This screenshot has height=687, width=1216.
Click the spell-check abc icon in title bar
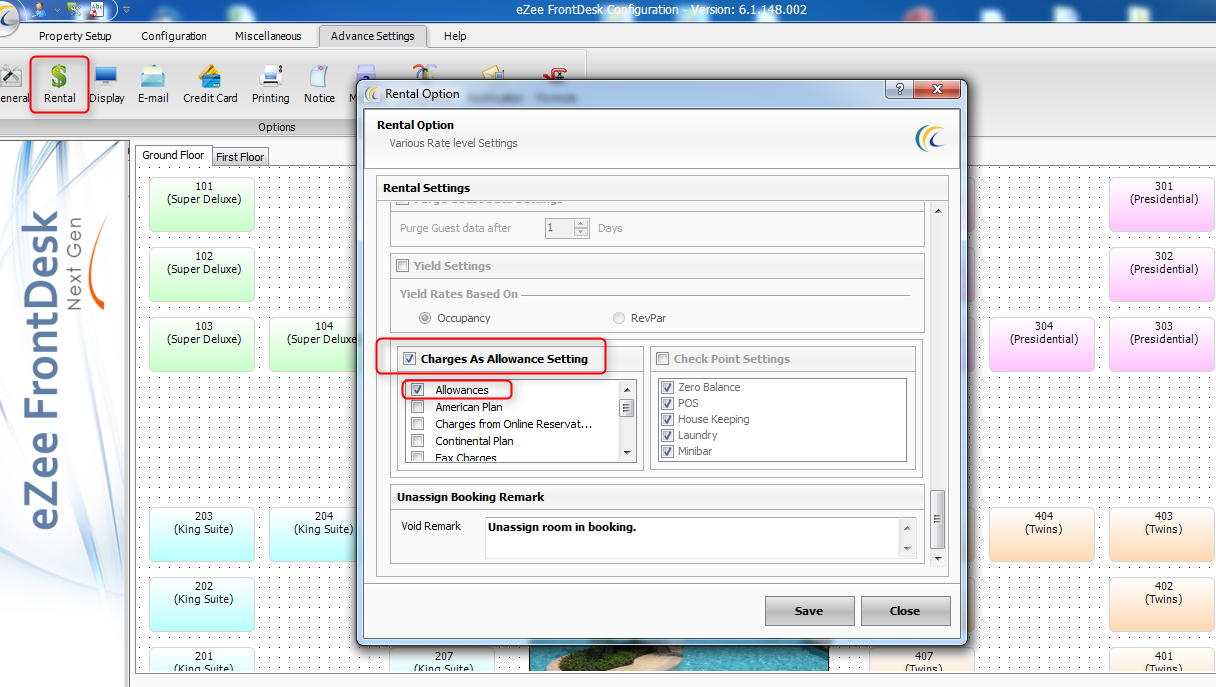click(97, 9)
